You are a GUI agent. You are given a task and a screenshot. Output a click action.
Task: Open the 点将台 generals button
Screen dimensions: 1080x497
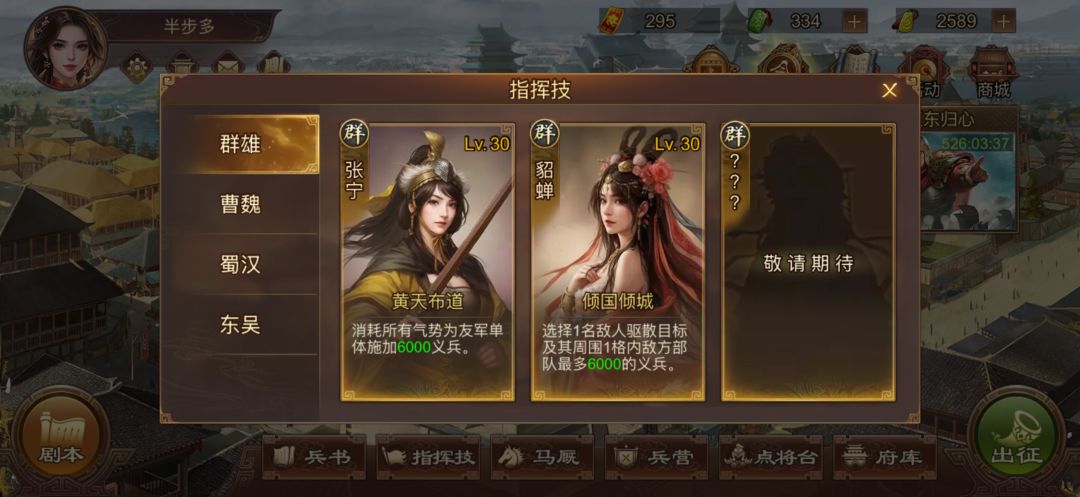pos(771,457)
